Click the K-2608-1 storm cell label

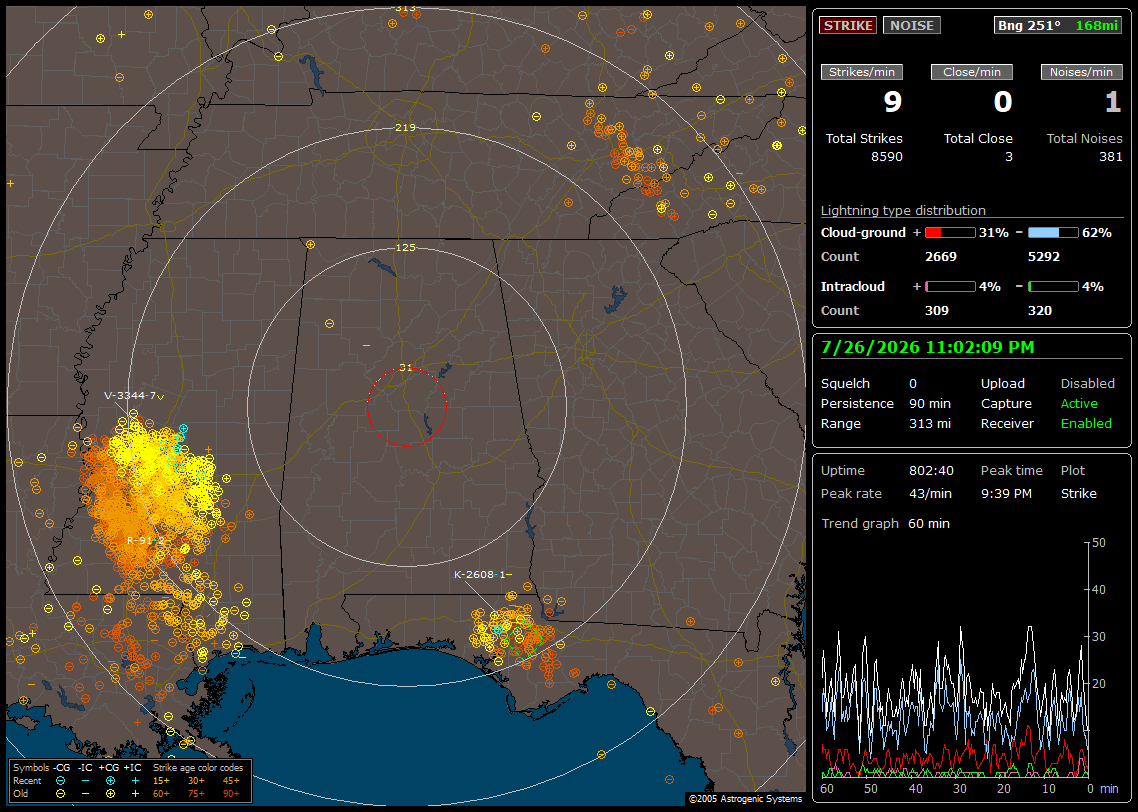click(479, 575)
